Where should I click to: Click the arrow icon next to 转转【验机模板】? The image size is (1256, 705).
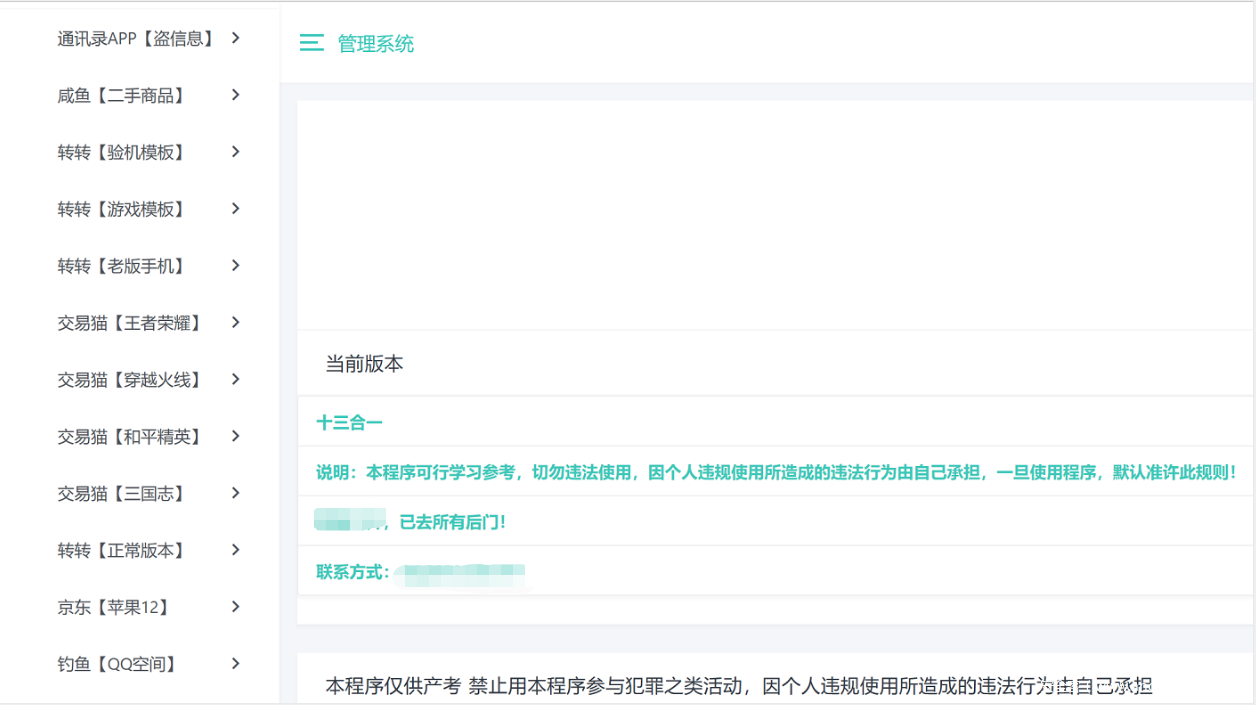235,152
